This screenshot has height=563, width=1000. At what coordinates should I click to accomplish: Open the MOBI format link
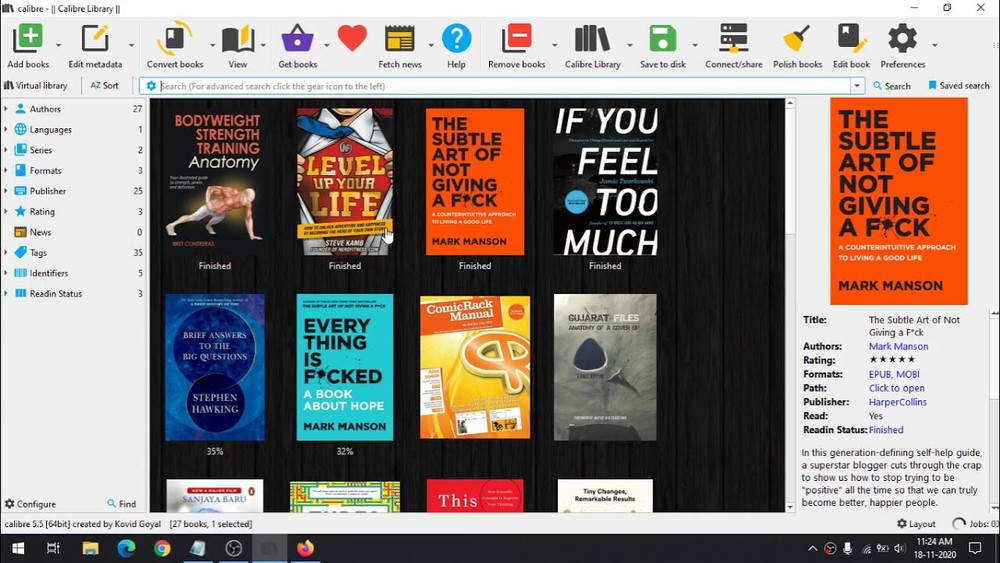[x=908, y=374]
